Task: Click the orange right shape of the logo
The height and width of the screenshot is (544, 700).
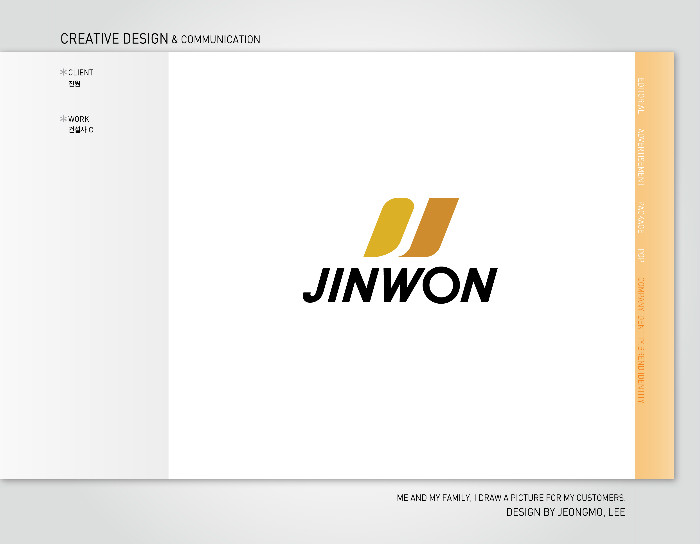Action: click(432, 226)
